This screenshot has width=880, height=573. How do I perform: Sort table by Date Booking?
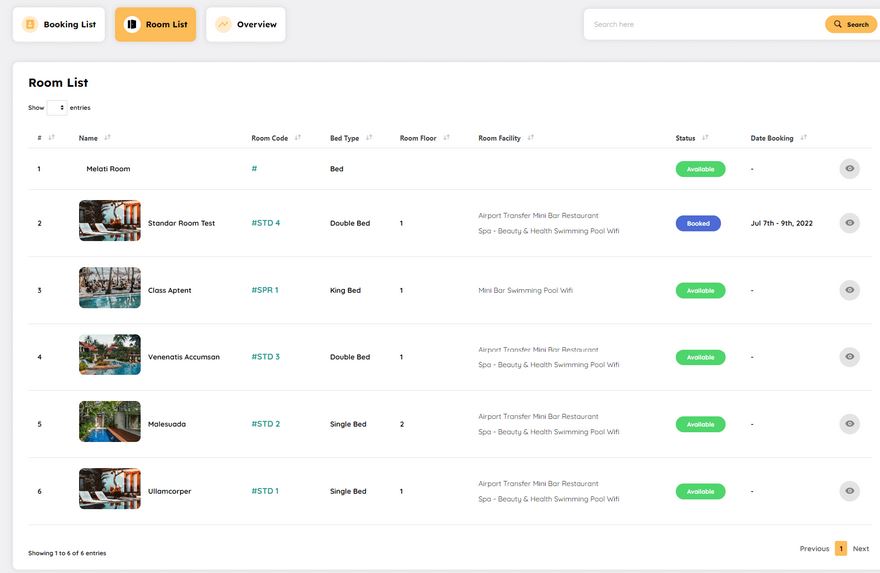click(x=803, y=137)
